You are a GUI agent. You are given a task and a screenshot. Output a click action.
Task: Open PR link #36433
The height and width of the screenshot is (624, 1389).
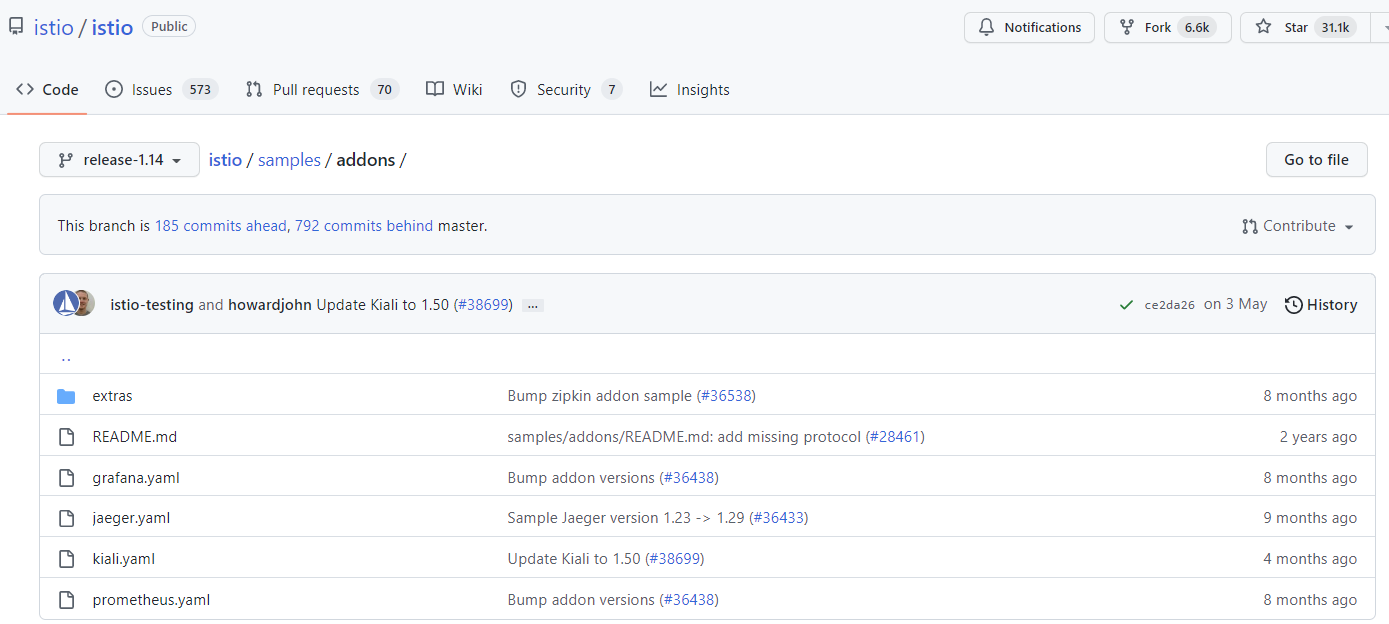click(x=778, y=518)
